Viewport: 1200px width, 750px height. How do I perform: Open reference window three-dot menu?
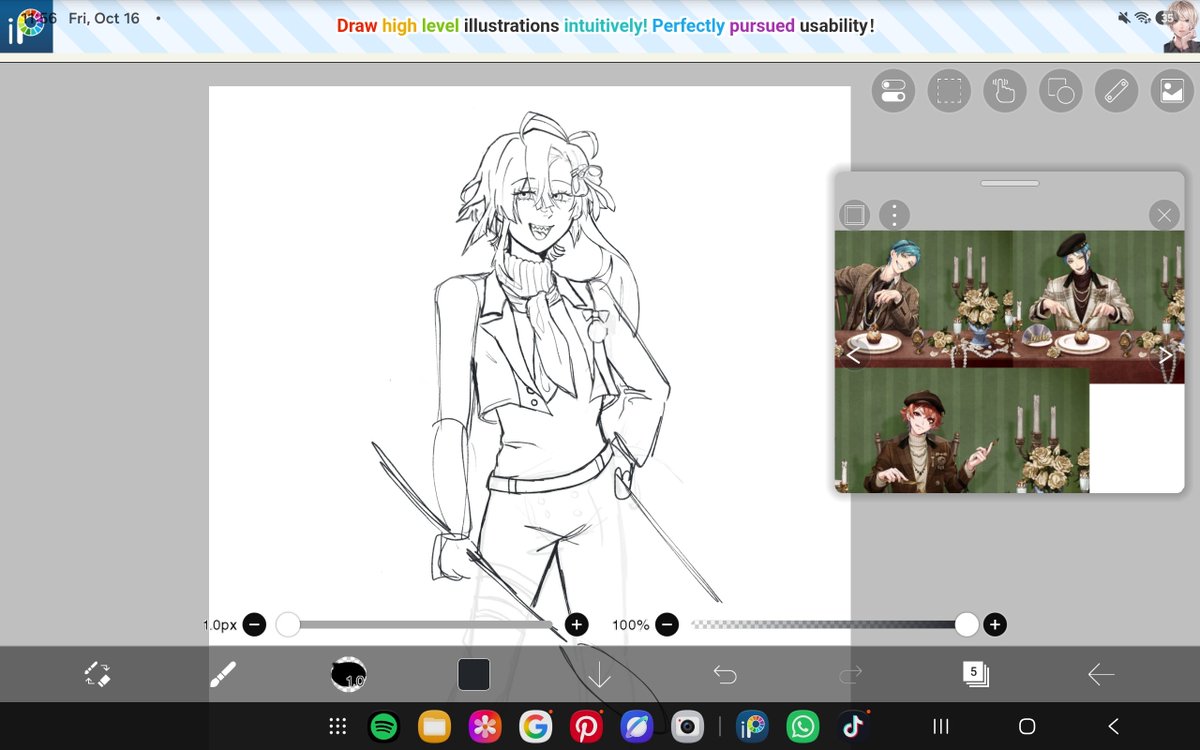pyautogui.click(x=894, y=214)
